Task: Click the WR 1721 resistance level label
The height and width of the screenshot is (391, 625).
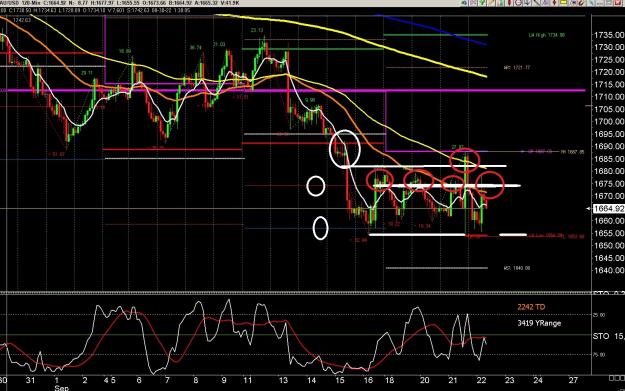Action: coord(517,68)
